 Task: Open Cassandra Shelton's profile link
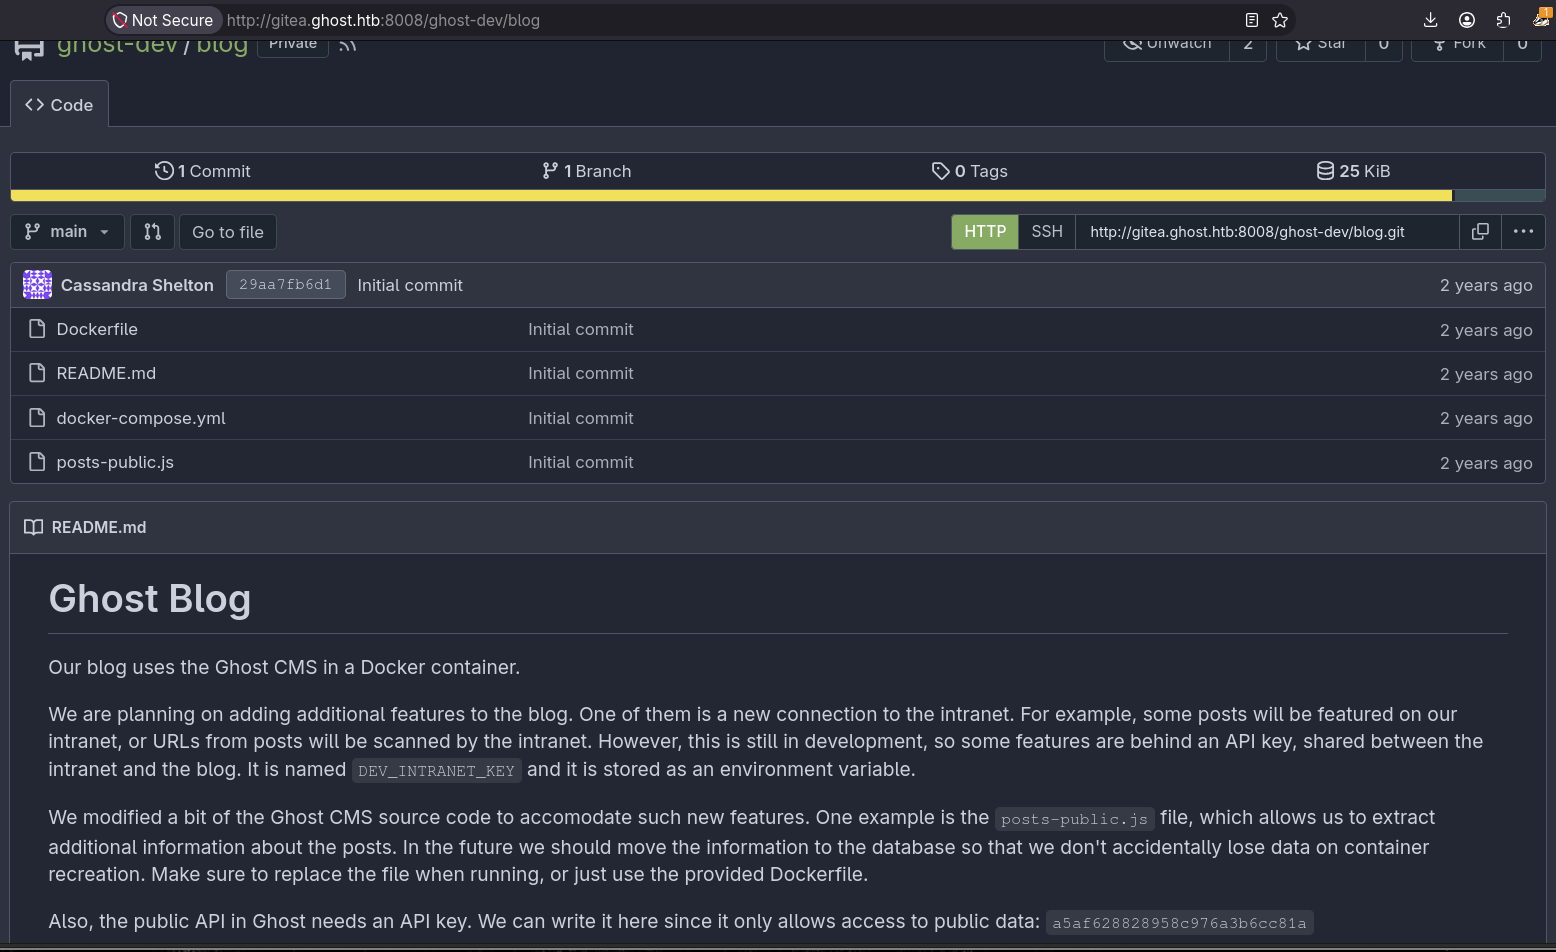coord(137,285)
